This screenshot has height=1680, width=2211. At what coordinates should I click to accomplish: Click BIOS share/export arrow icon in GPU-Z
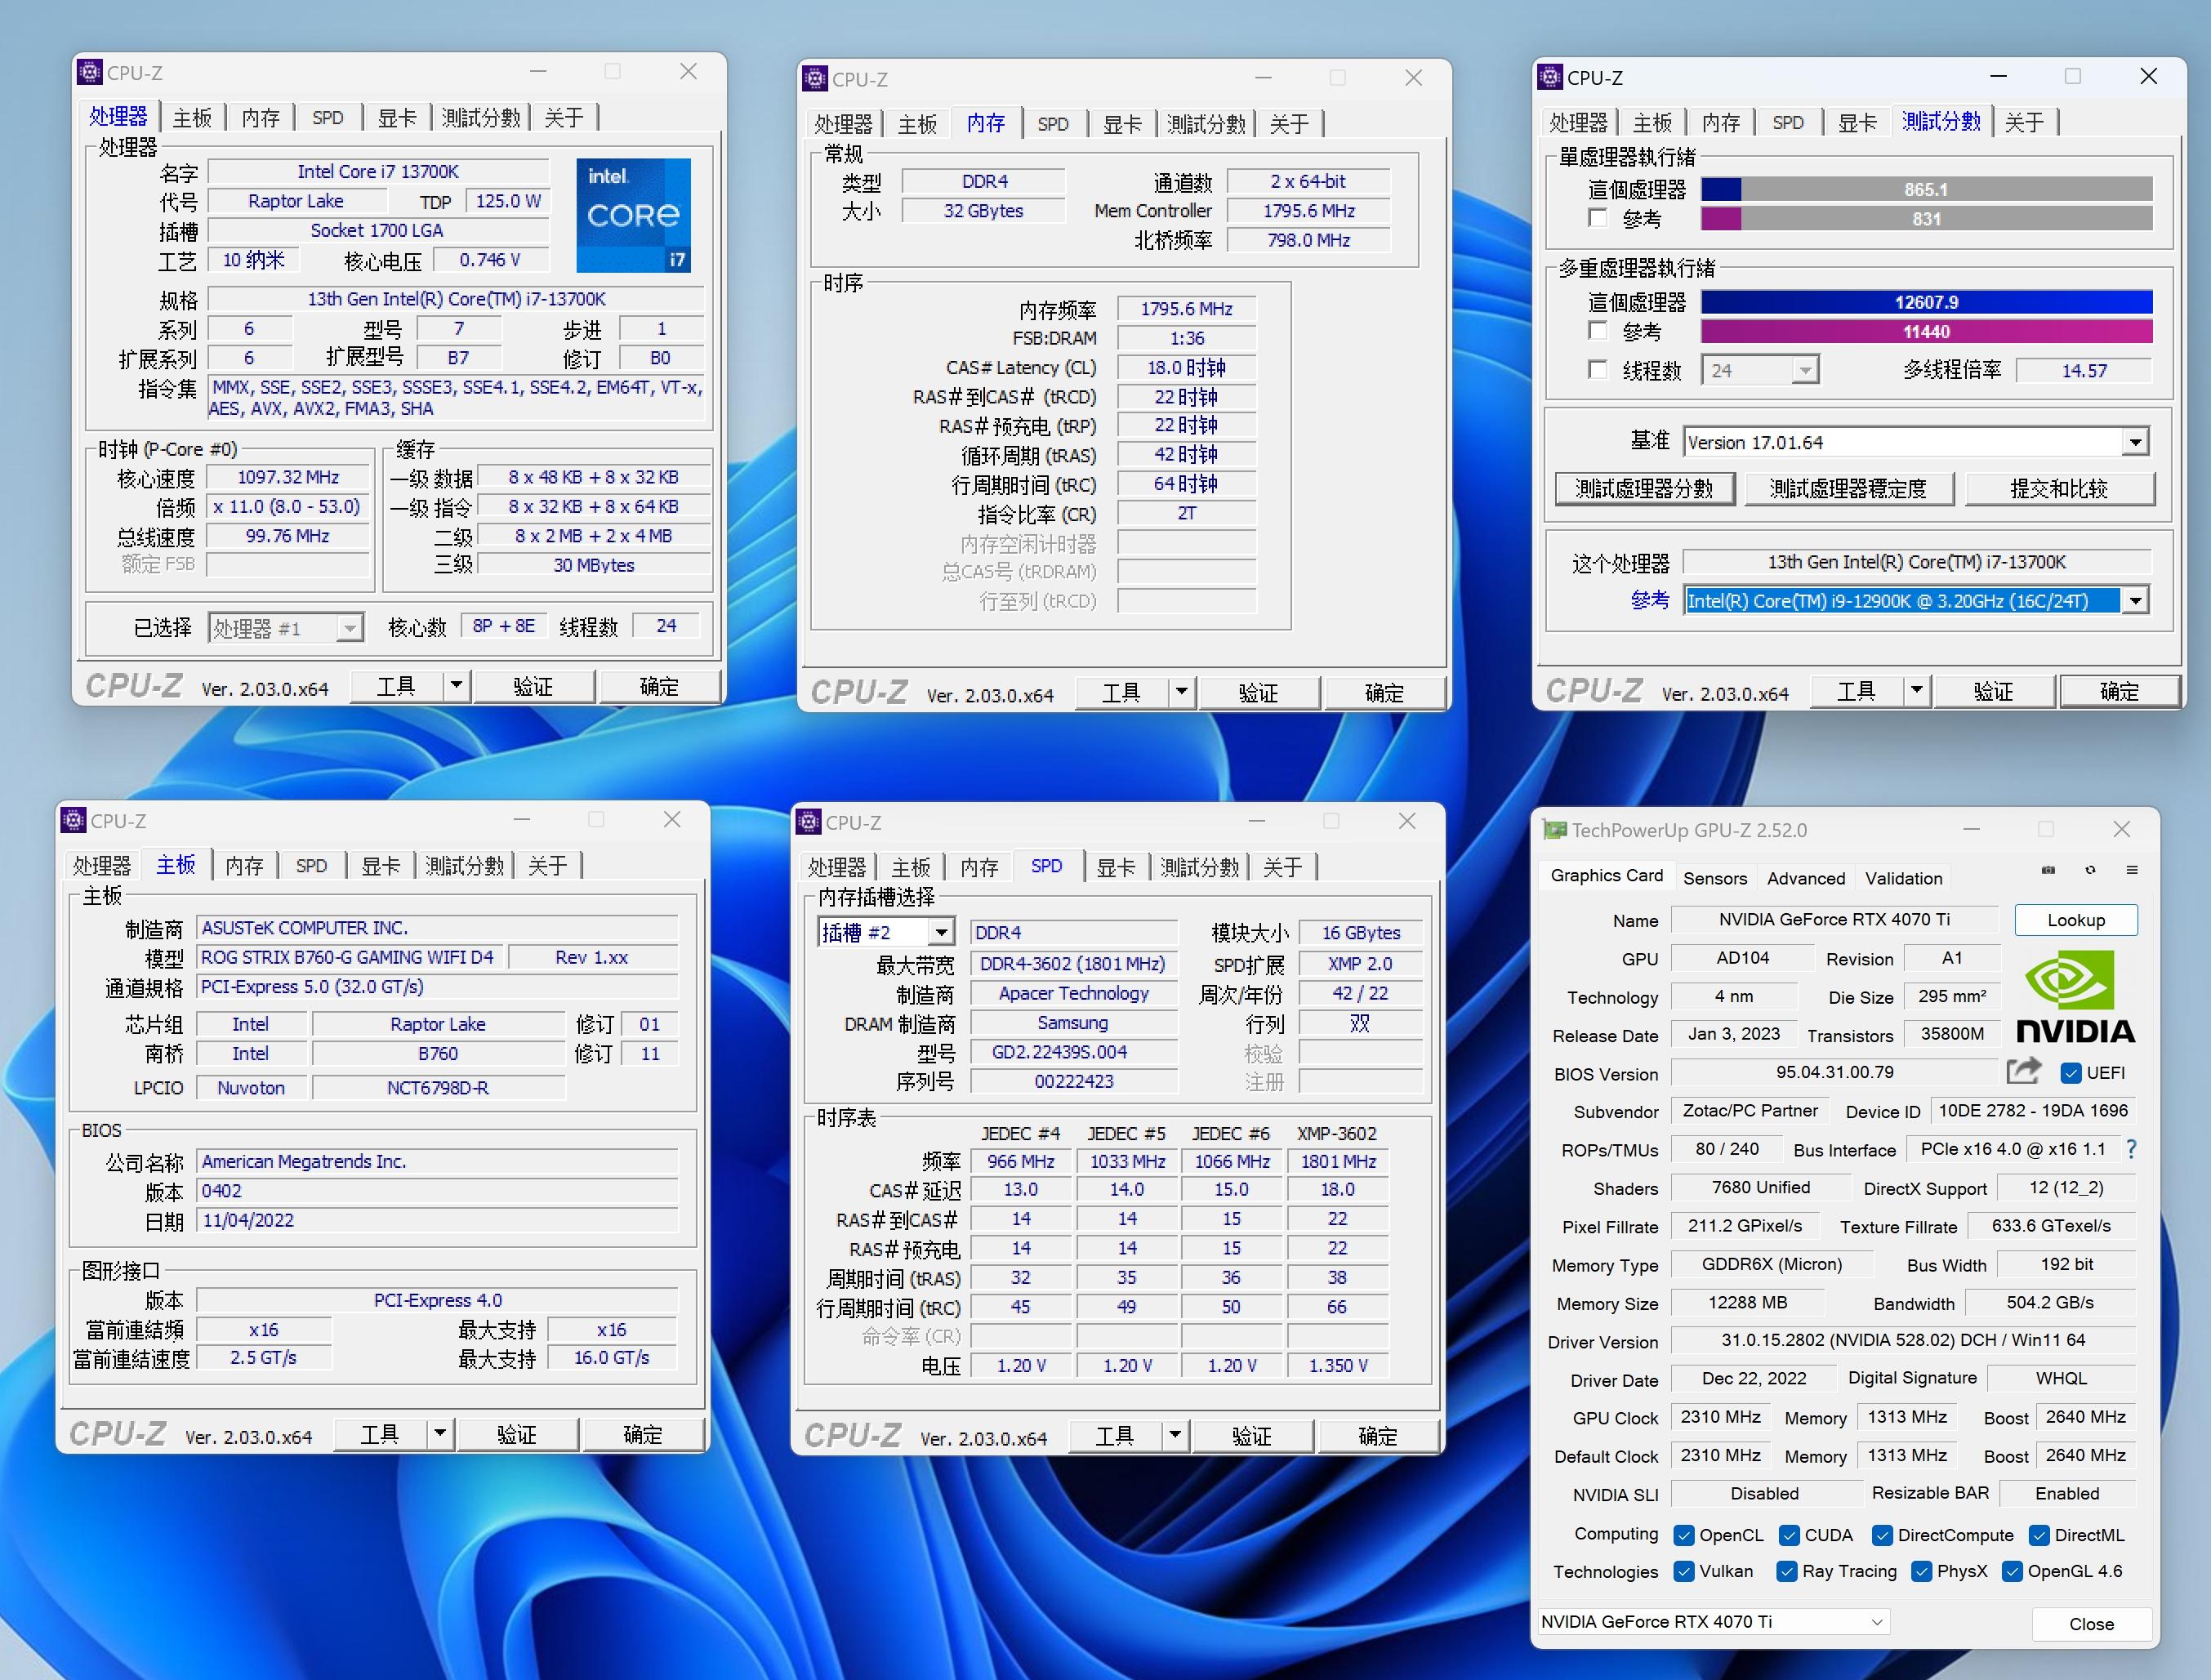pos(2023,1071)
